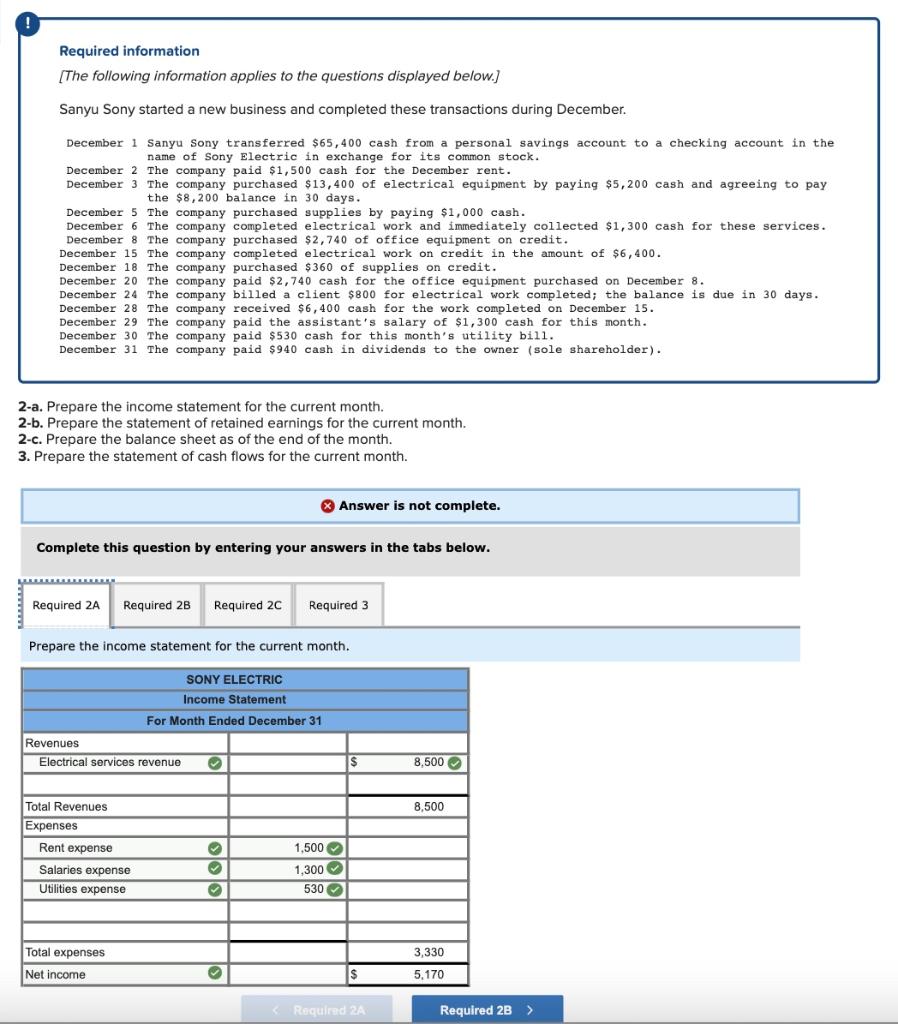Viewport: 898px width, 1024px height.
Task: Click the blue exclamation alert icon
Action: pos(27,24)
